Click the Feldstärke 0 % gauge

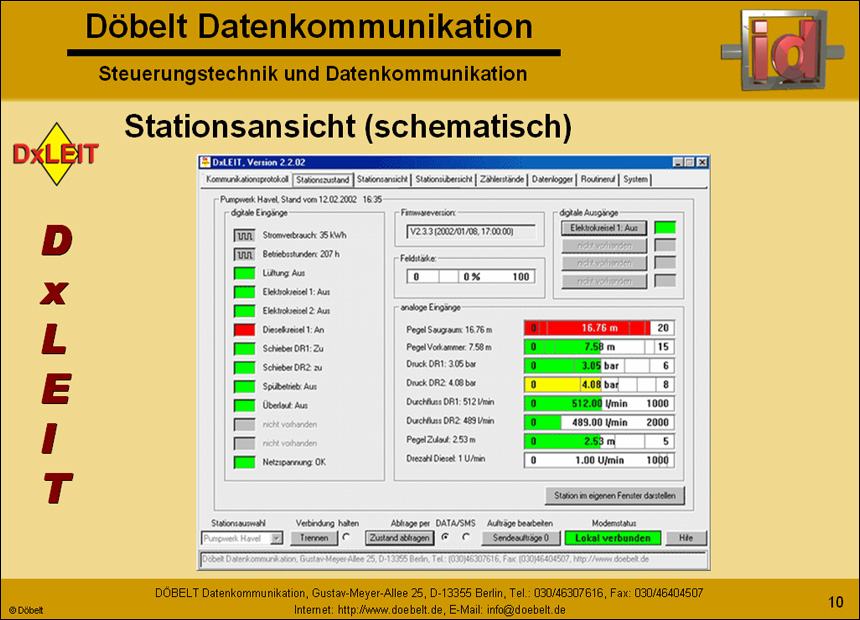(471, 277)
